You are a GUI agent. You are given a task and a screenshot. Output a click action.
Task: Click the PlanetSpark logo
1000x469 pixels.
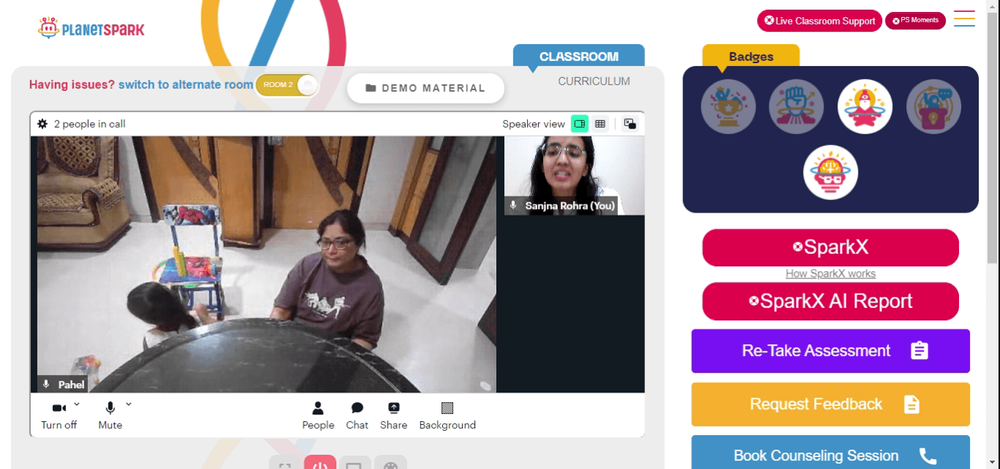tap(91, 28)
